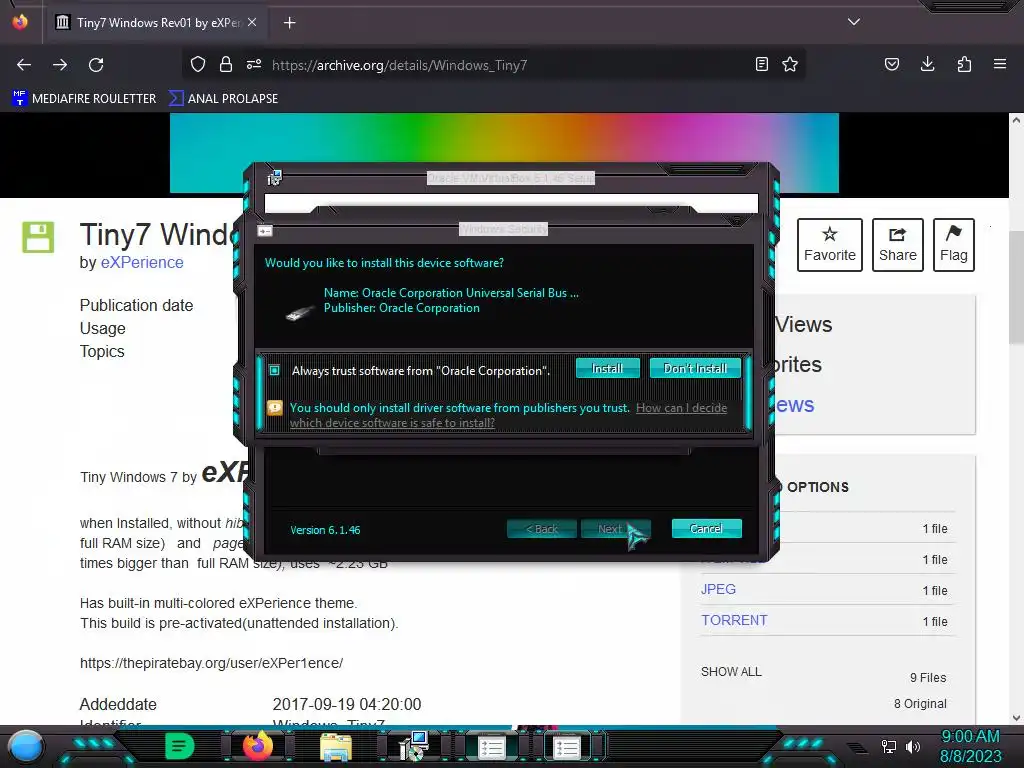Switch to Firefox in taskbar

(257, 746)
